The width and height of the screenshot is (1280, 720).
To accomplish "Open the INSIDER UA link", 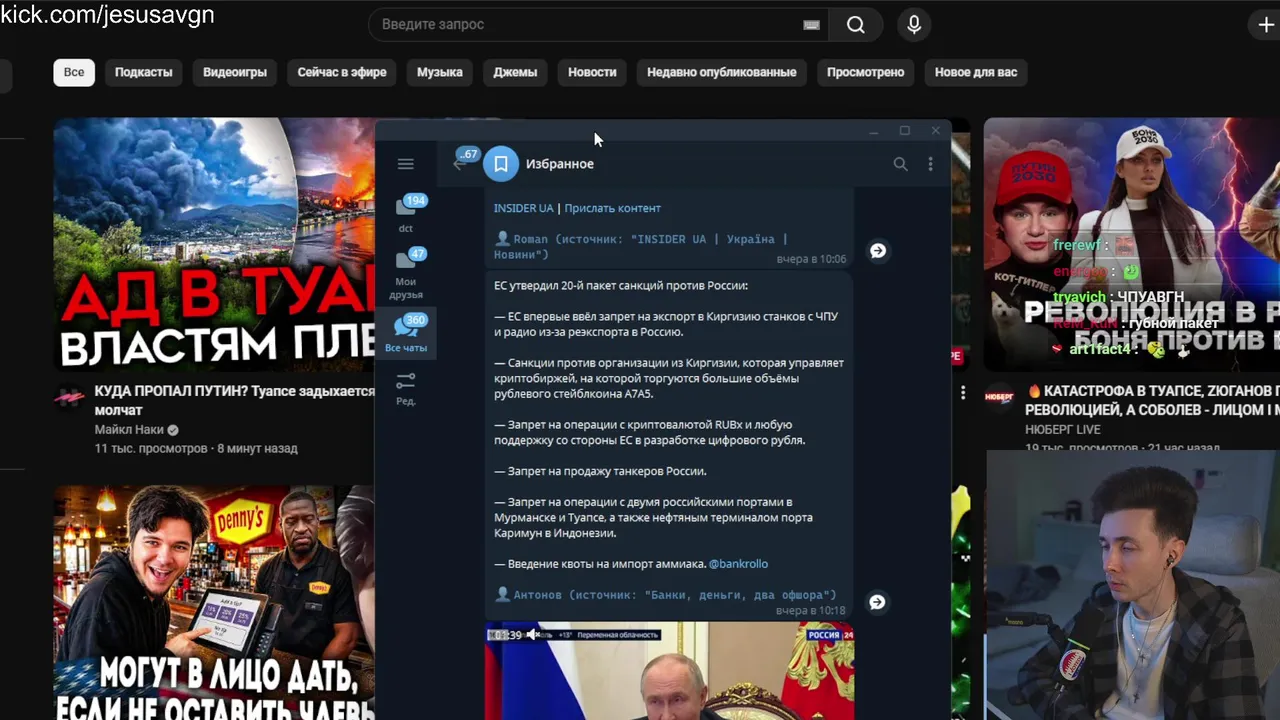I will (523, 208).
